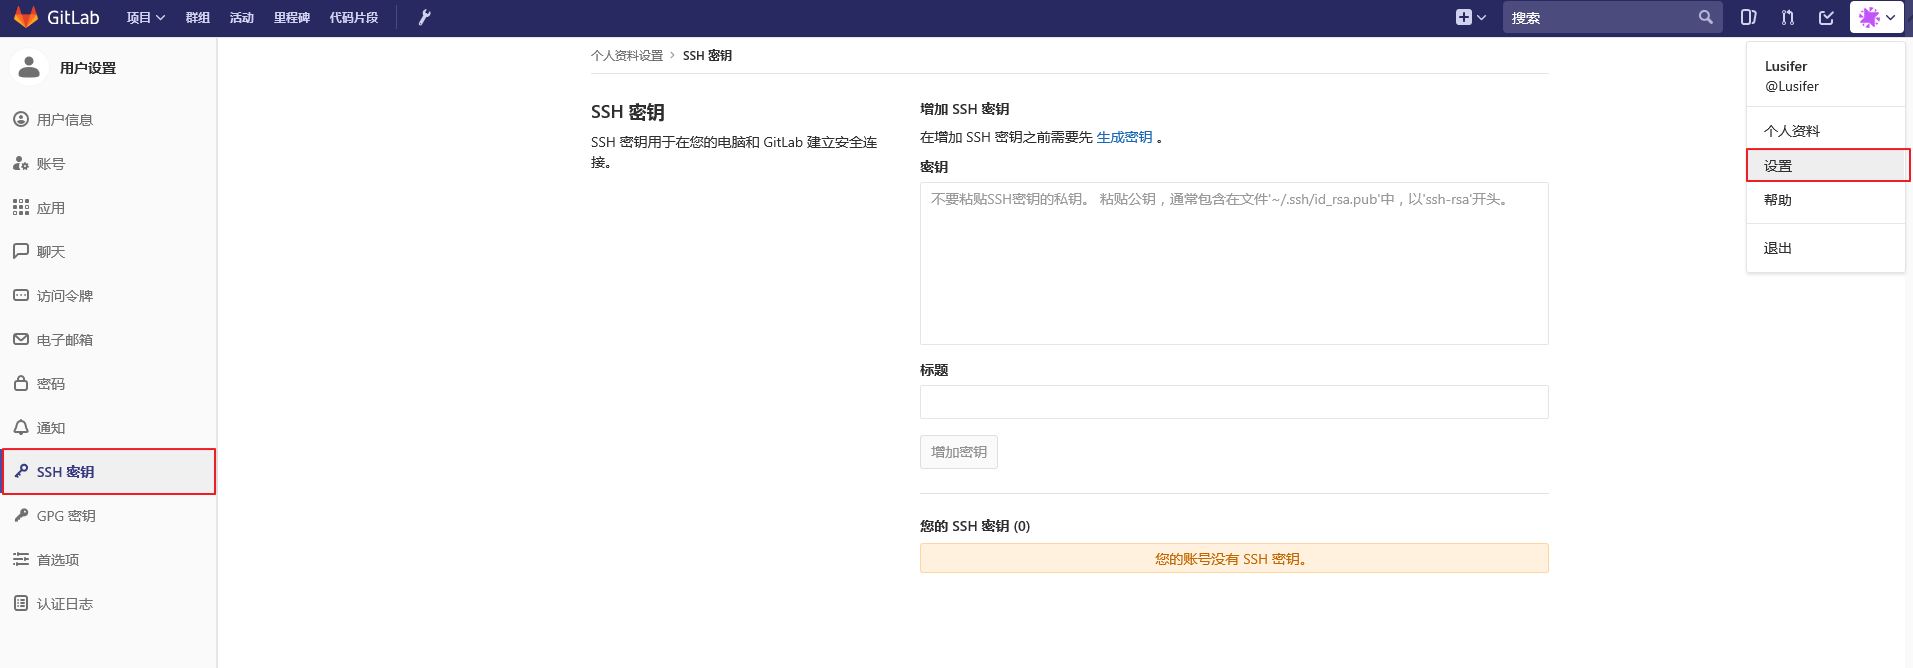
Task: Toggle the user avatar dropdown
Action: click(x=1876, y=17)
